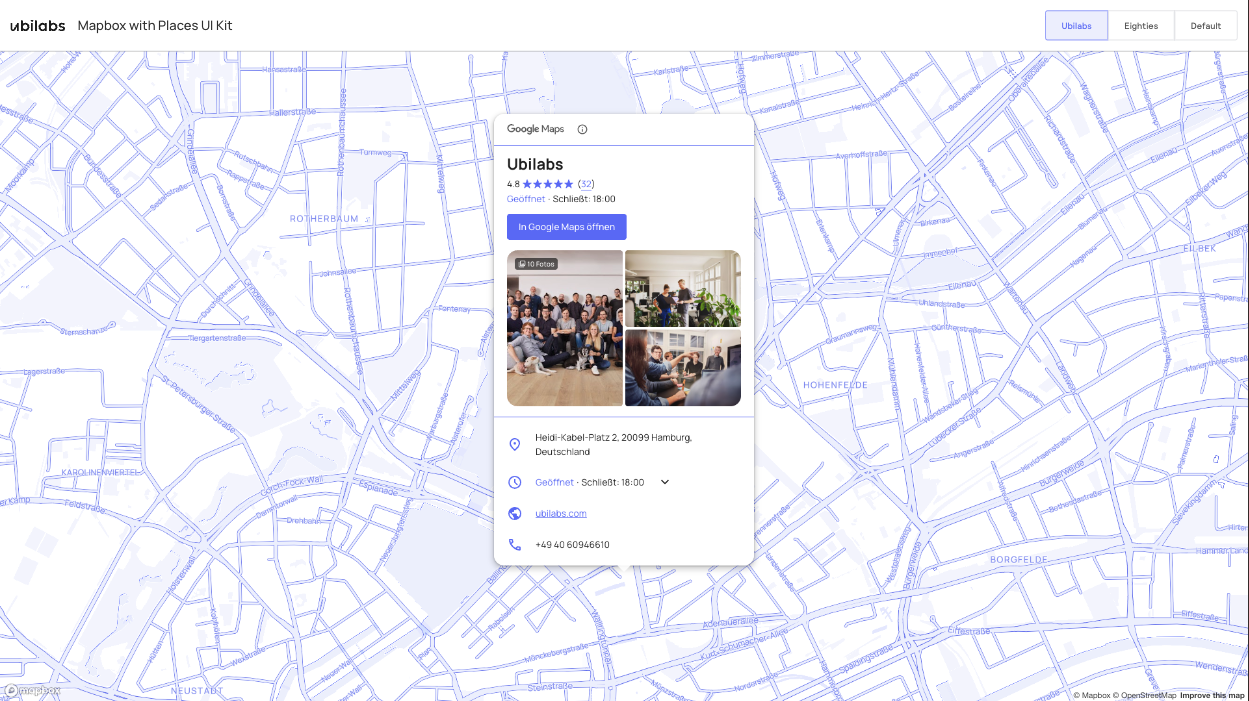Image resolution: width=1249 pixels, height=701 pixels.
Task: Open the 32 reviews link
Action: point(585,184)
